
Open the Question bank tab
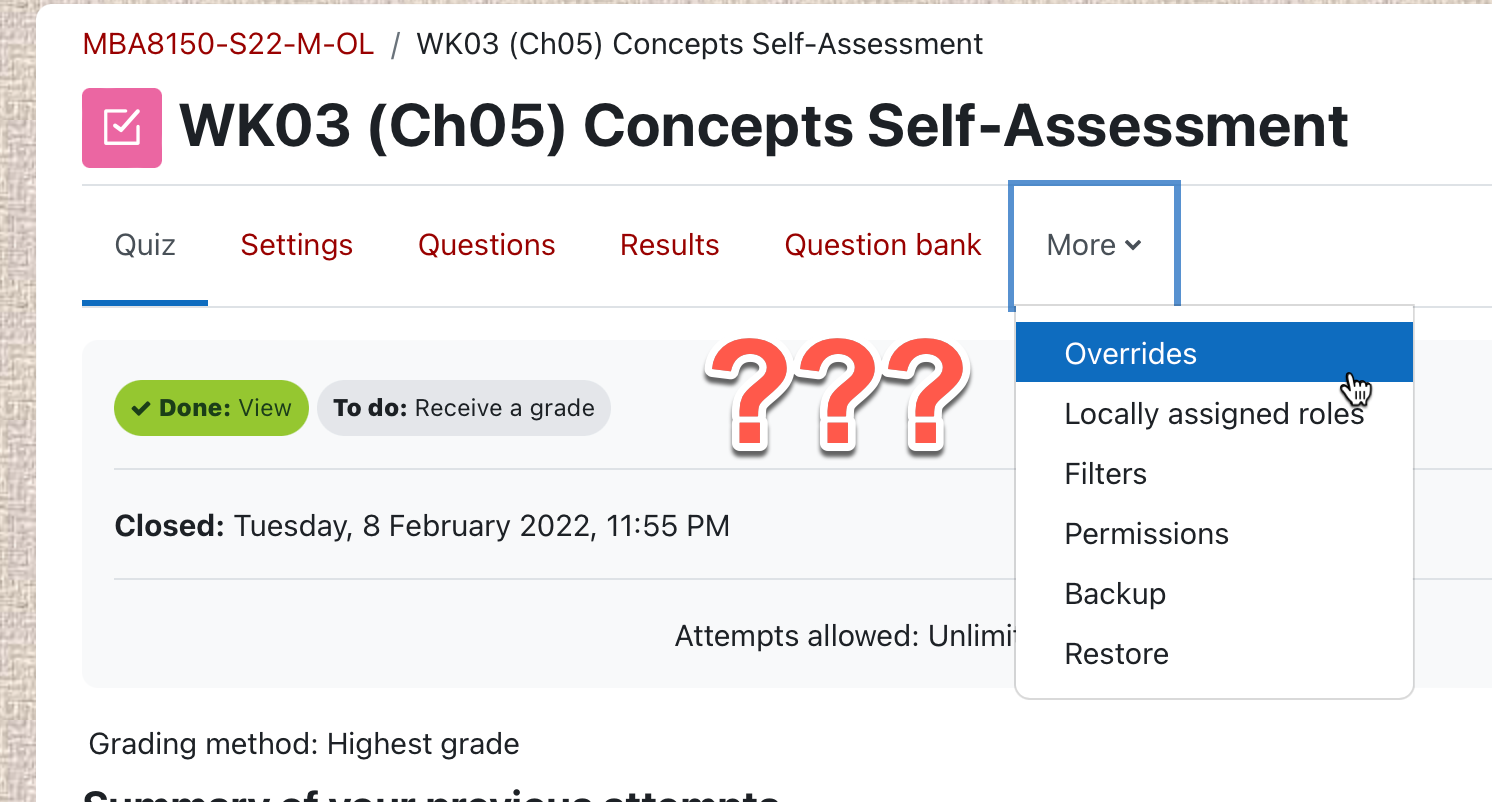(883, 245)
